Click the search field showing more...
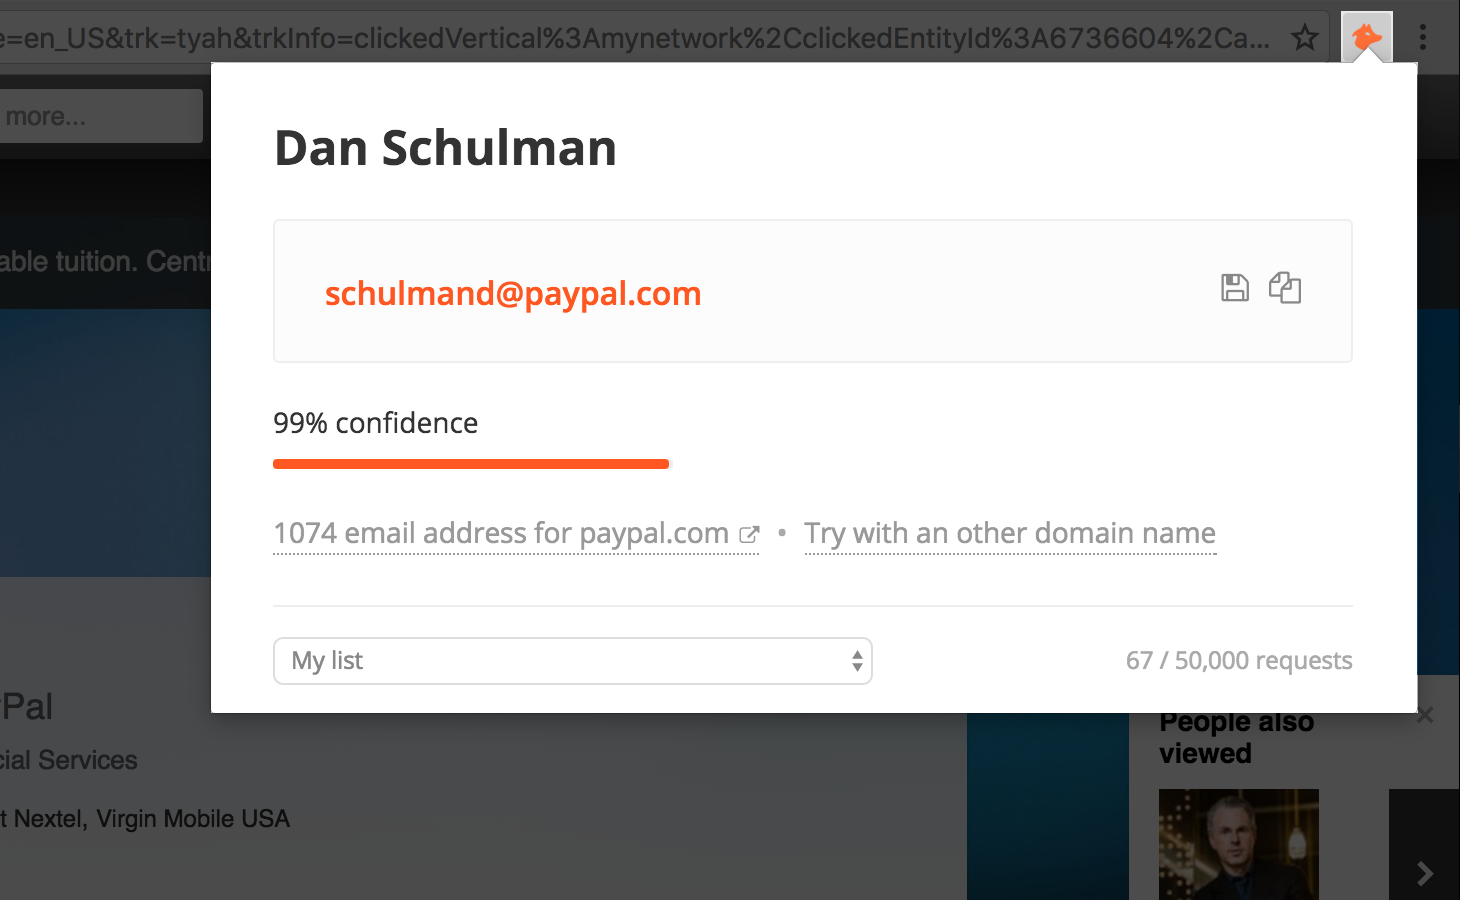The image size is (1460, 900). click(x=100, y=116)
